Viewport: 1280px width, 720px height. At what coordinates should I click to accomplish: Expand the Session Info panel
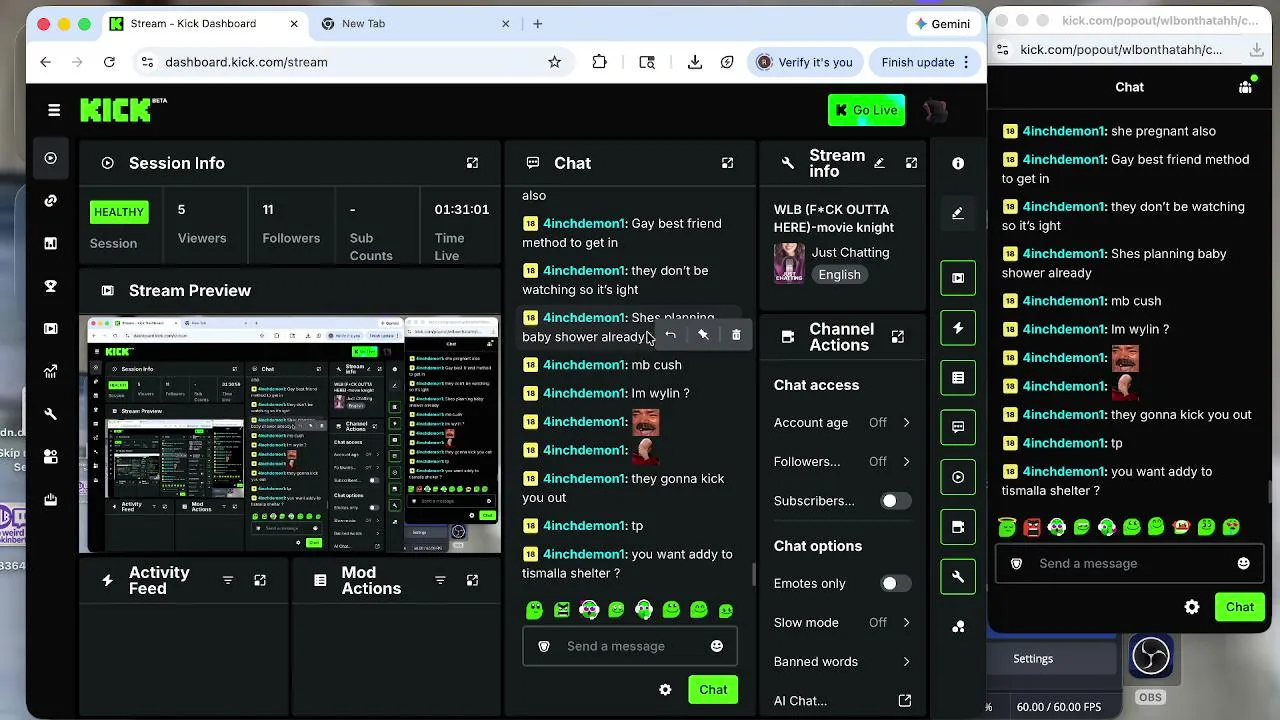[472, 163]
